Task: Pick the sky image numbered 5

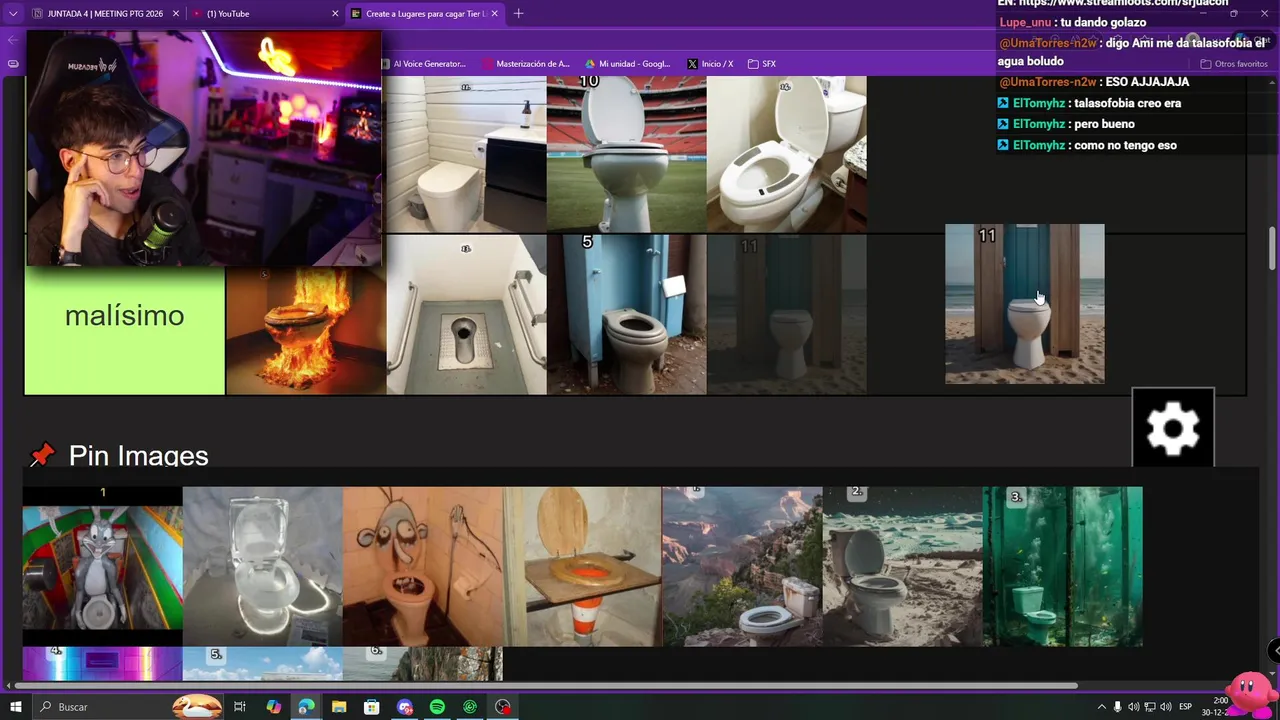Action: click(263, 664)
